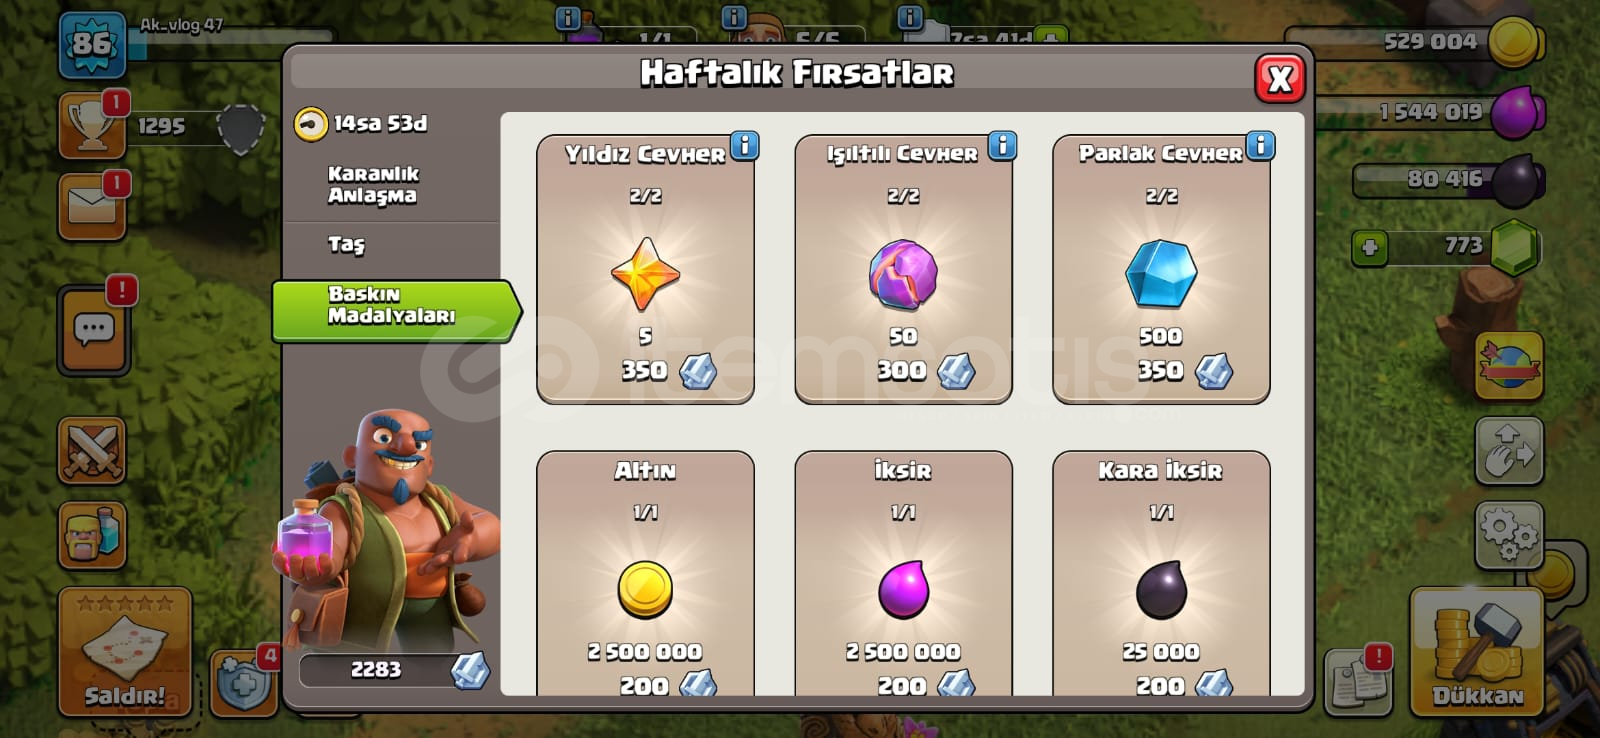This screenshot has width=1600, height=738.
Task: Purchase the Altın 2 500 000 offer
Action: (x=645, y=574)
